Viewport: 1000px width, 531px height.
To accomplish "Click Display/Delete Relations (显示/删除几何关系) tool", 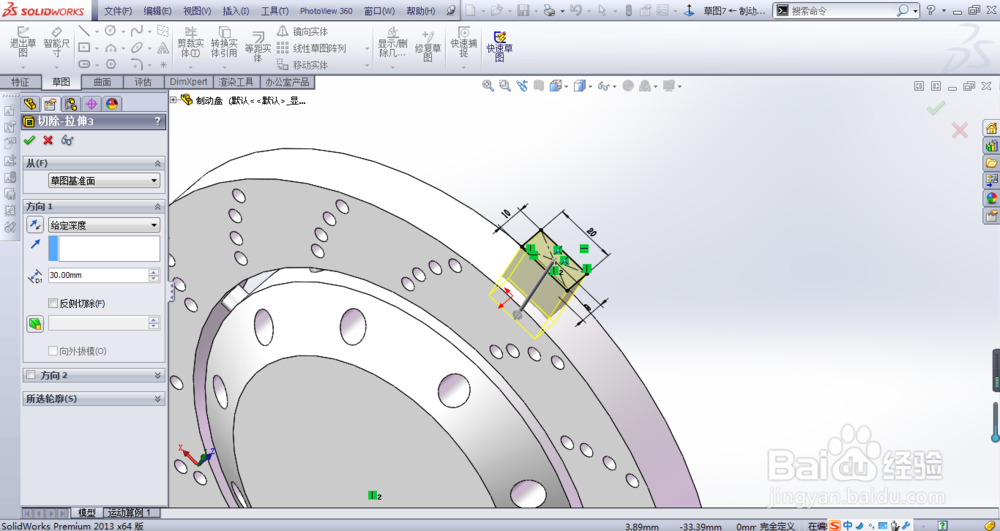I will coord(392,43).
